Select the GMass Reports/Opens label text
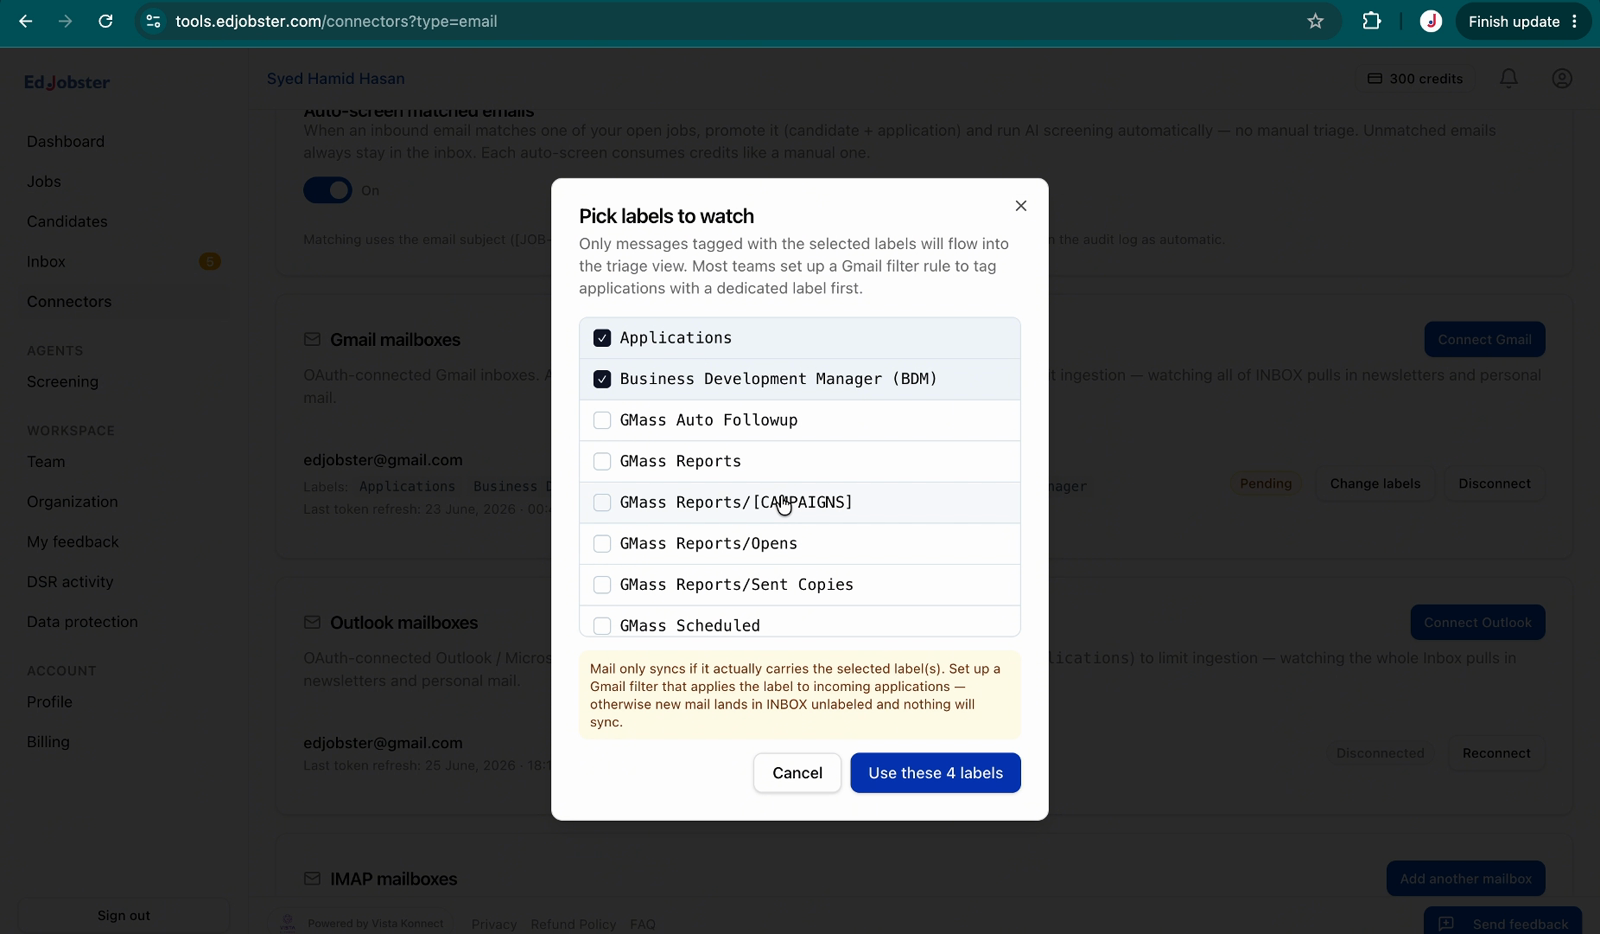Image resolution: width=1600 pixels, height=934 pixels. [709, 543]
